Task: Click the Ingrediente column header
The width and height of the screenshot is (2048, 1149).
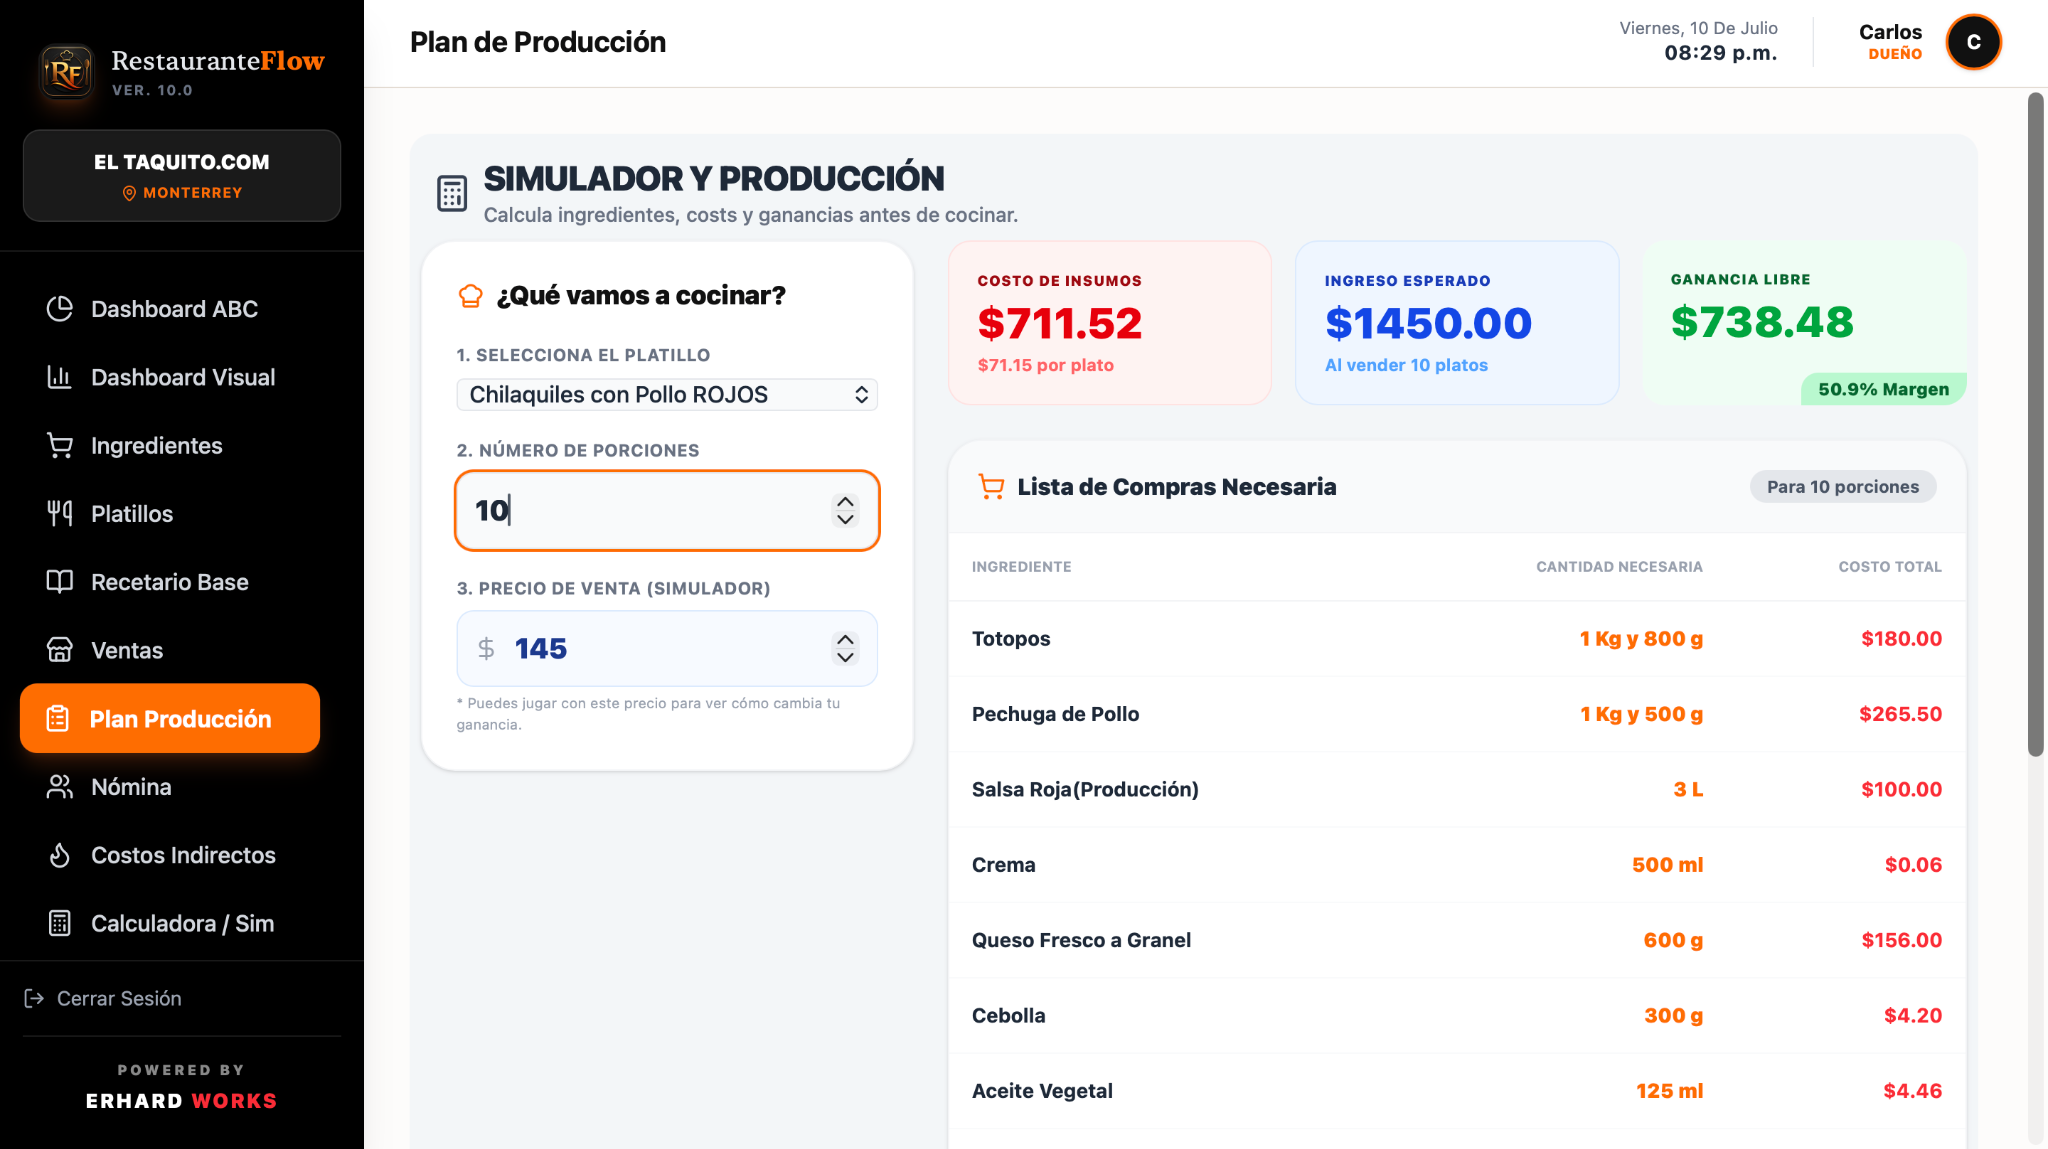Action: click(x=1021, y=567)
